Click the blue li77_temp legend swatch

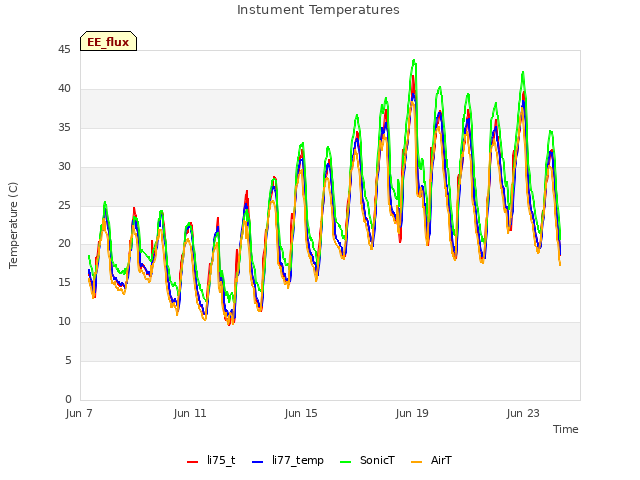point(258,462)
